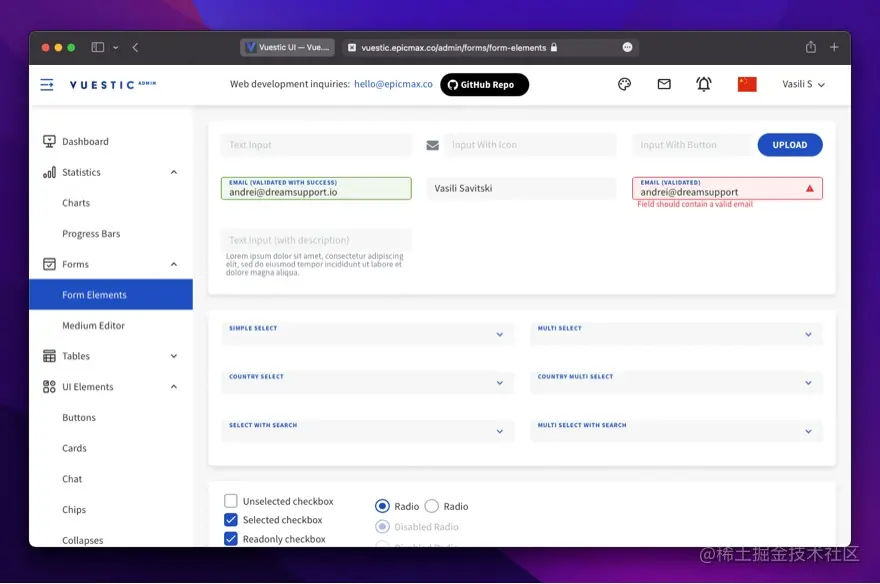Select the Dashboard monitor icon
Image resolution: width=880 pixels, height=584 pixels.
pyautogui.click(x=47, y=141)
